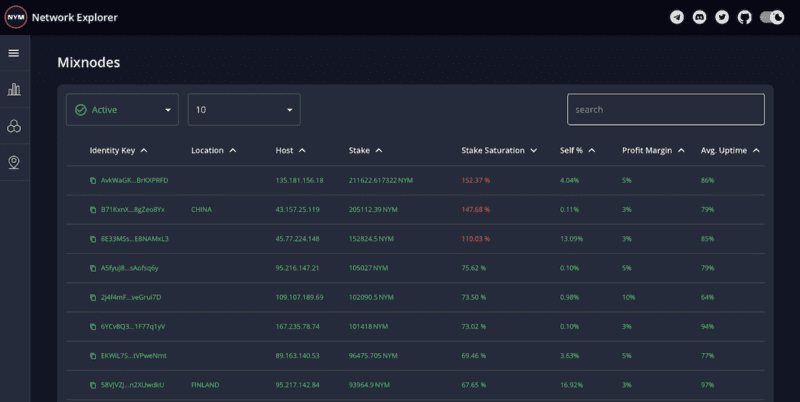Open the GitHub link icon
800x402 pixels.
pyautogui.click(x=743, y=17)
